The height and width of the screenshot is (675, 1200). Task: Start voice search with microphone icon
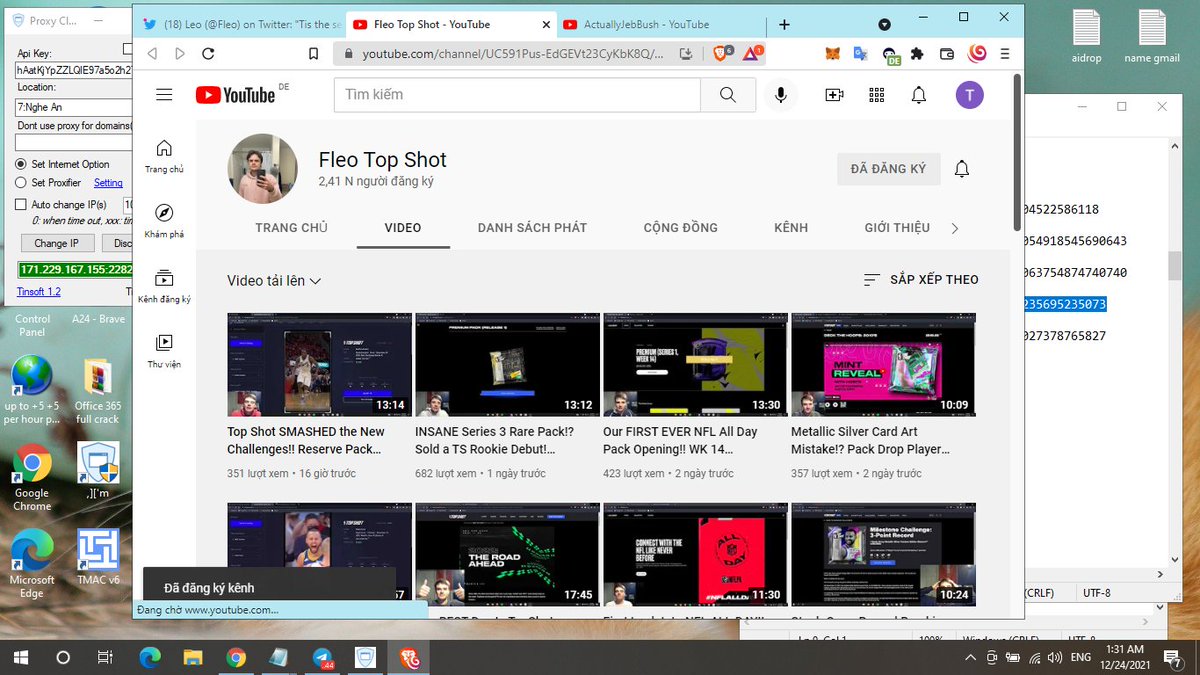[780, 95]
